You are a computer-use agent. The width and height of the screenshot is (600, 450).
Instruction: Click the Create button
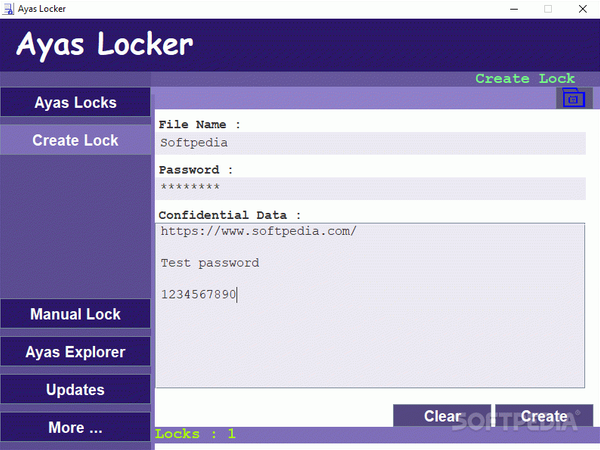(x=544, y=416)
